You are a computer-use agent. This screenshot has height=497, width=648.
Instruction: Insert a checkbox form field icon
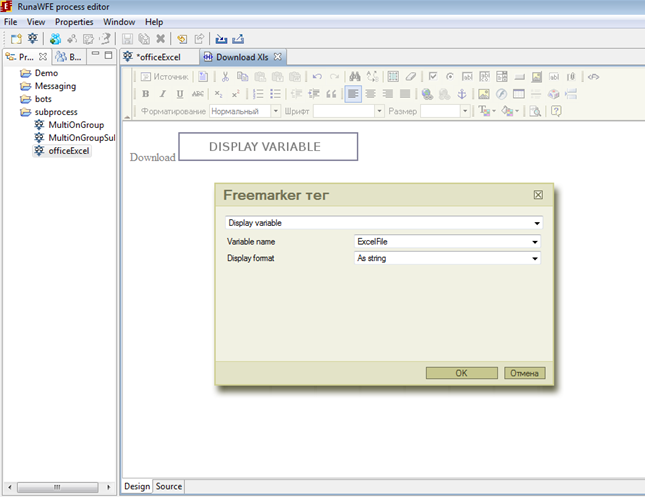tap(433, 76)
